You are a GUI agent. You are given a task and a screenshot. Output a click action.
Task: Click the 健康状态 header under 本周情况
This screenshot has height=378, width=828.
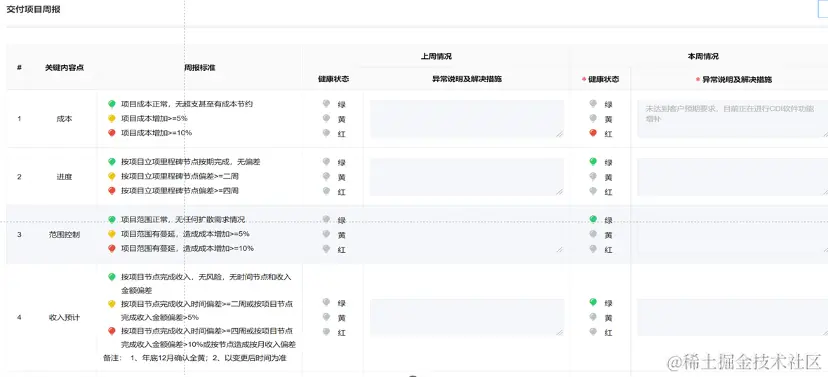tap(604, 80)
